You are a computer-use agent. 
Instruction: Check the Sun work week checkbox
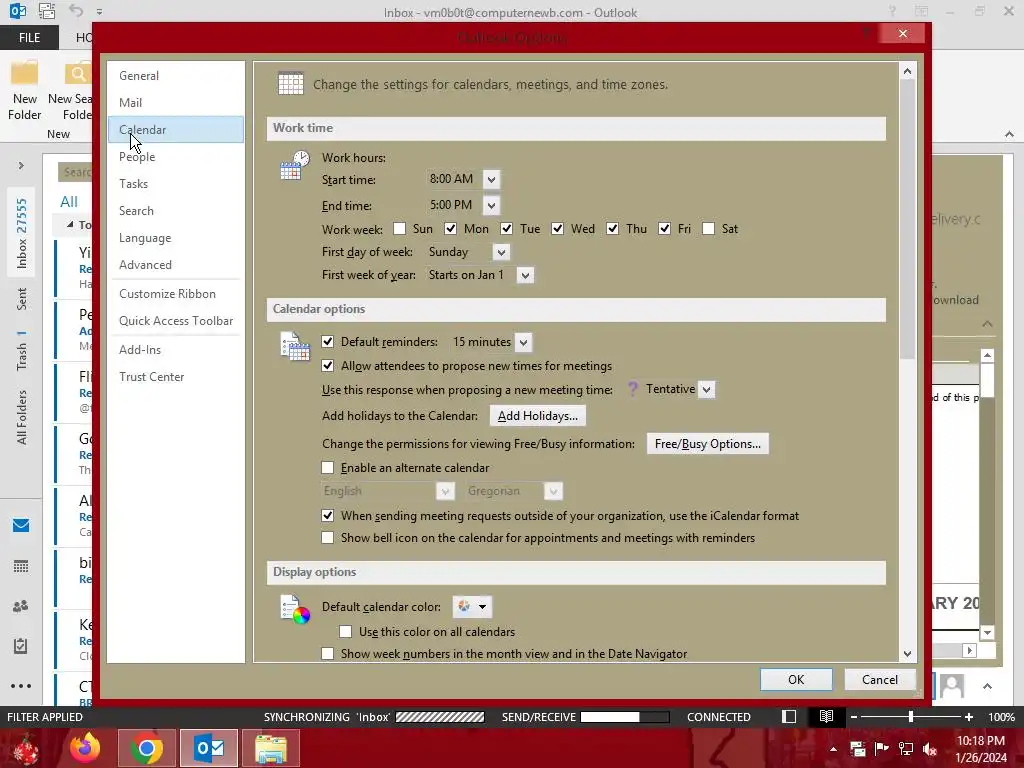tap(400, 229)
